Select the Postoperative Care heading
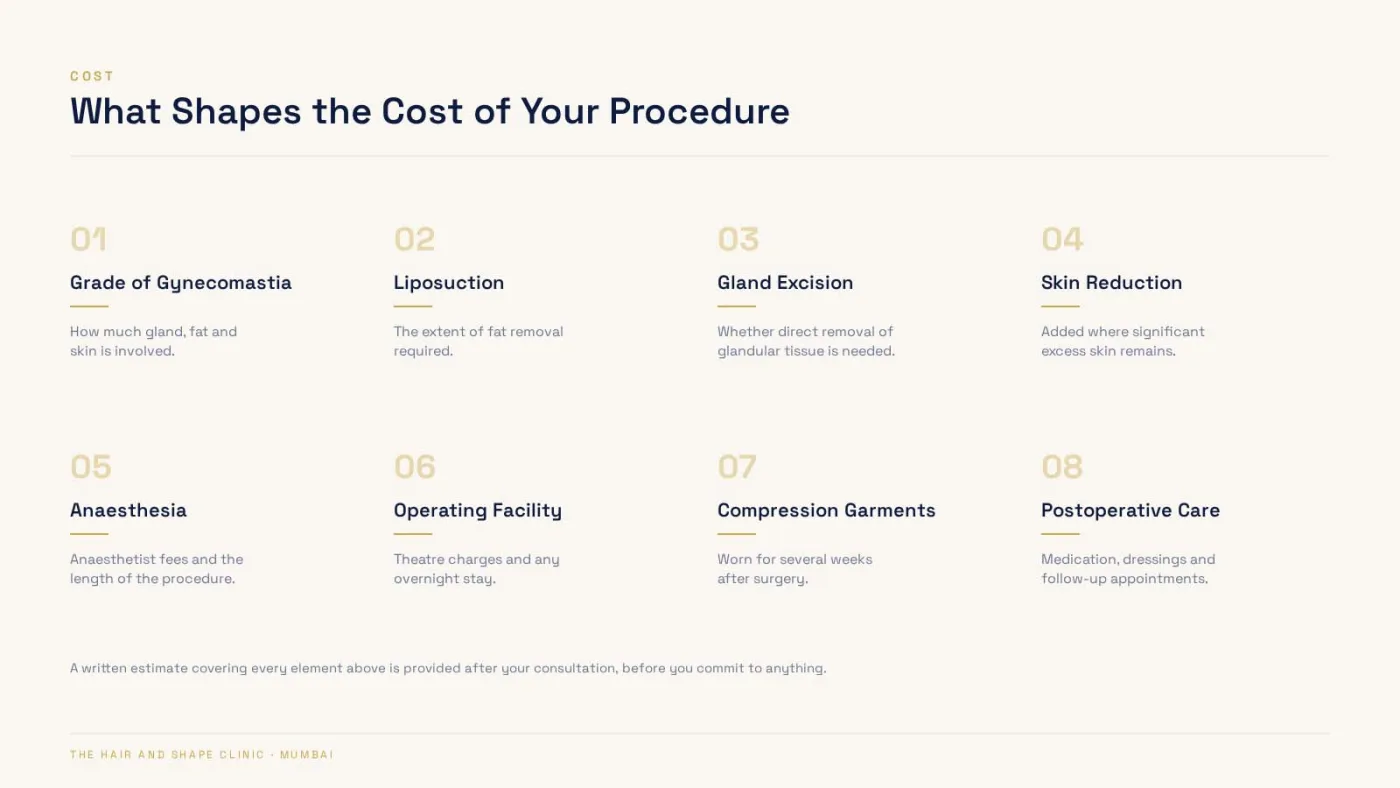The image size is (1400, 788). click(x=1130, y=511)
